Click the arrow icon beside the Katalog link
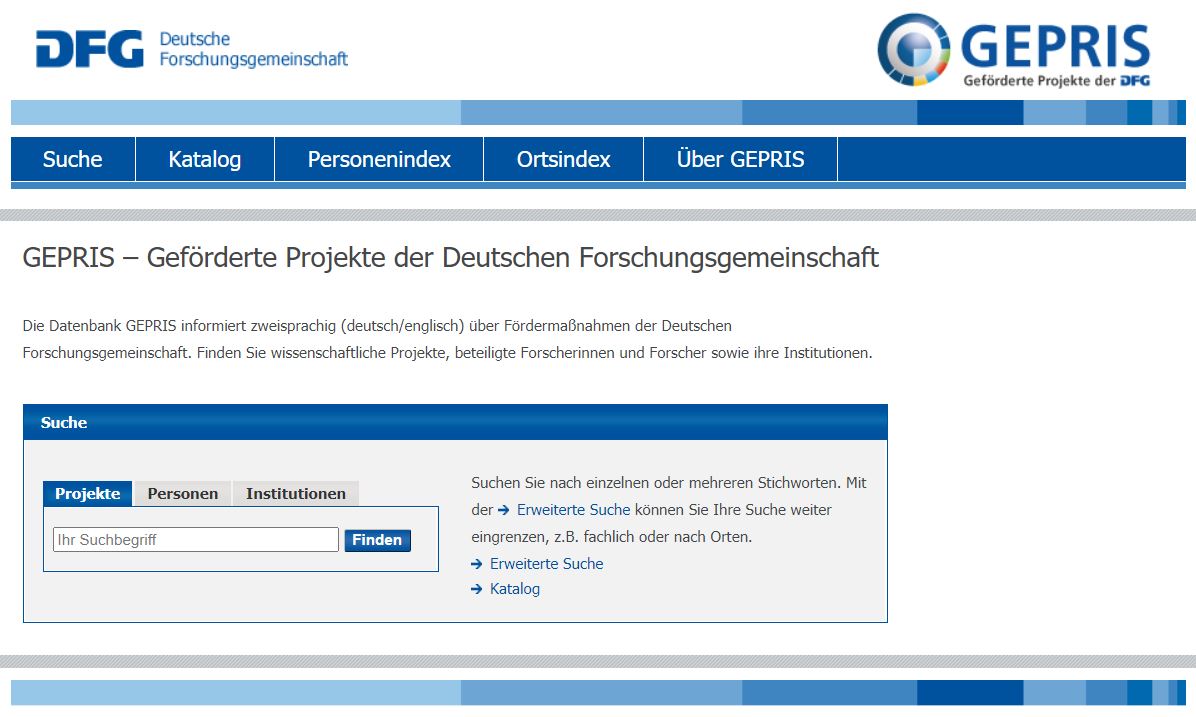Image resolution: width=1196 pixels, height=717 pixels. tap(477, 589)
